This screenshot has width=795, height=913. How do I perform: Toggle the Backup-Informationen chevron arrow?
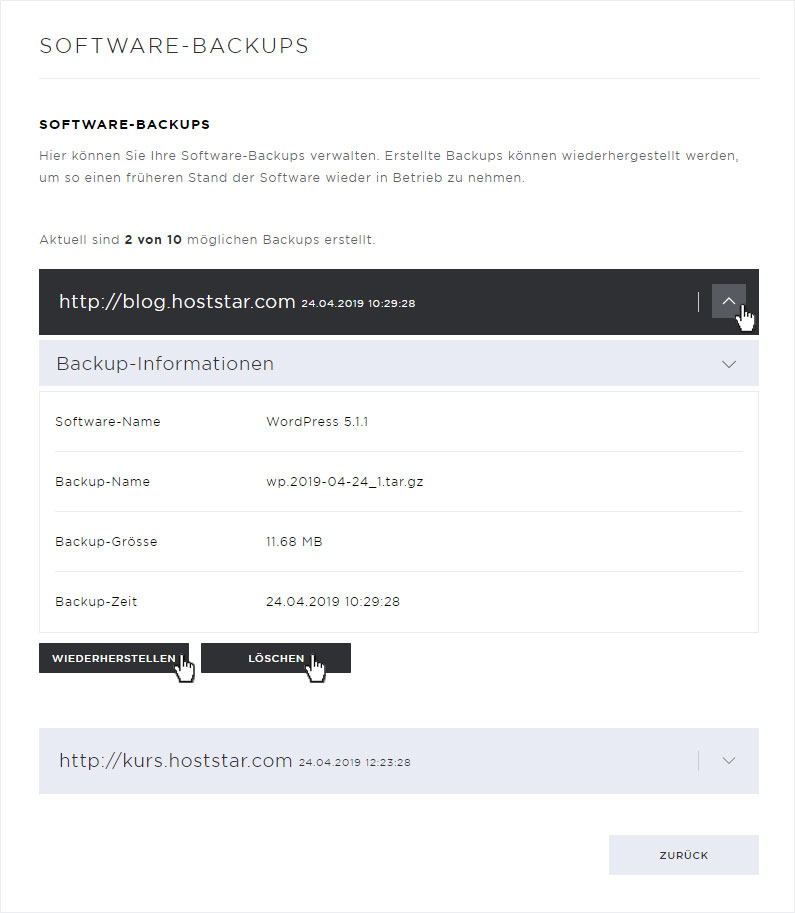728,364
